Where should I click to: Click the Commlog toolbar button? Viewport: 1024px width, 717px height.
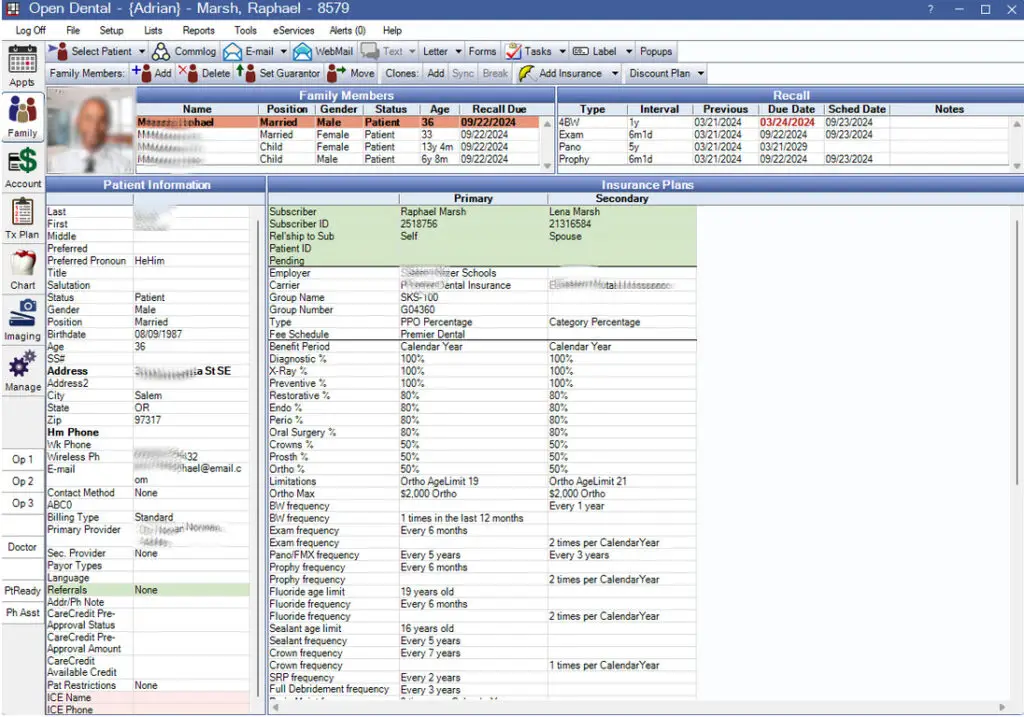pos(184,51)
